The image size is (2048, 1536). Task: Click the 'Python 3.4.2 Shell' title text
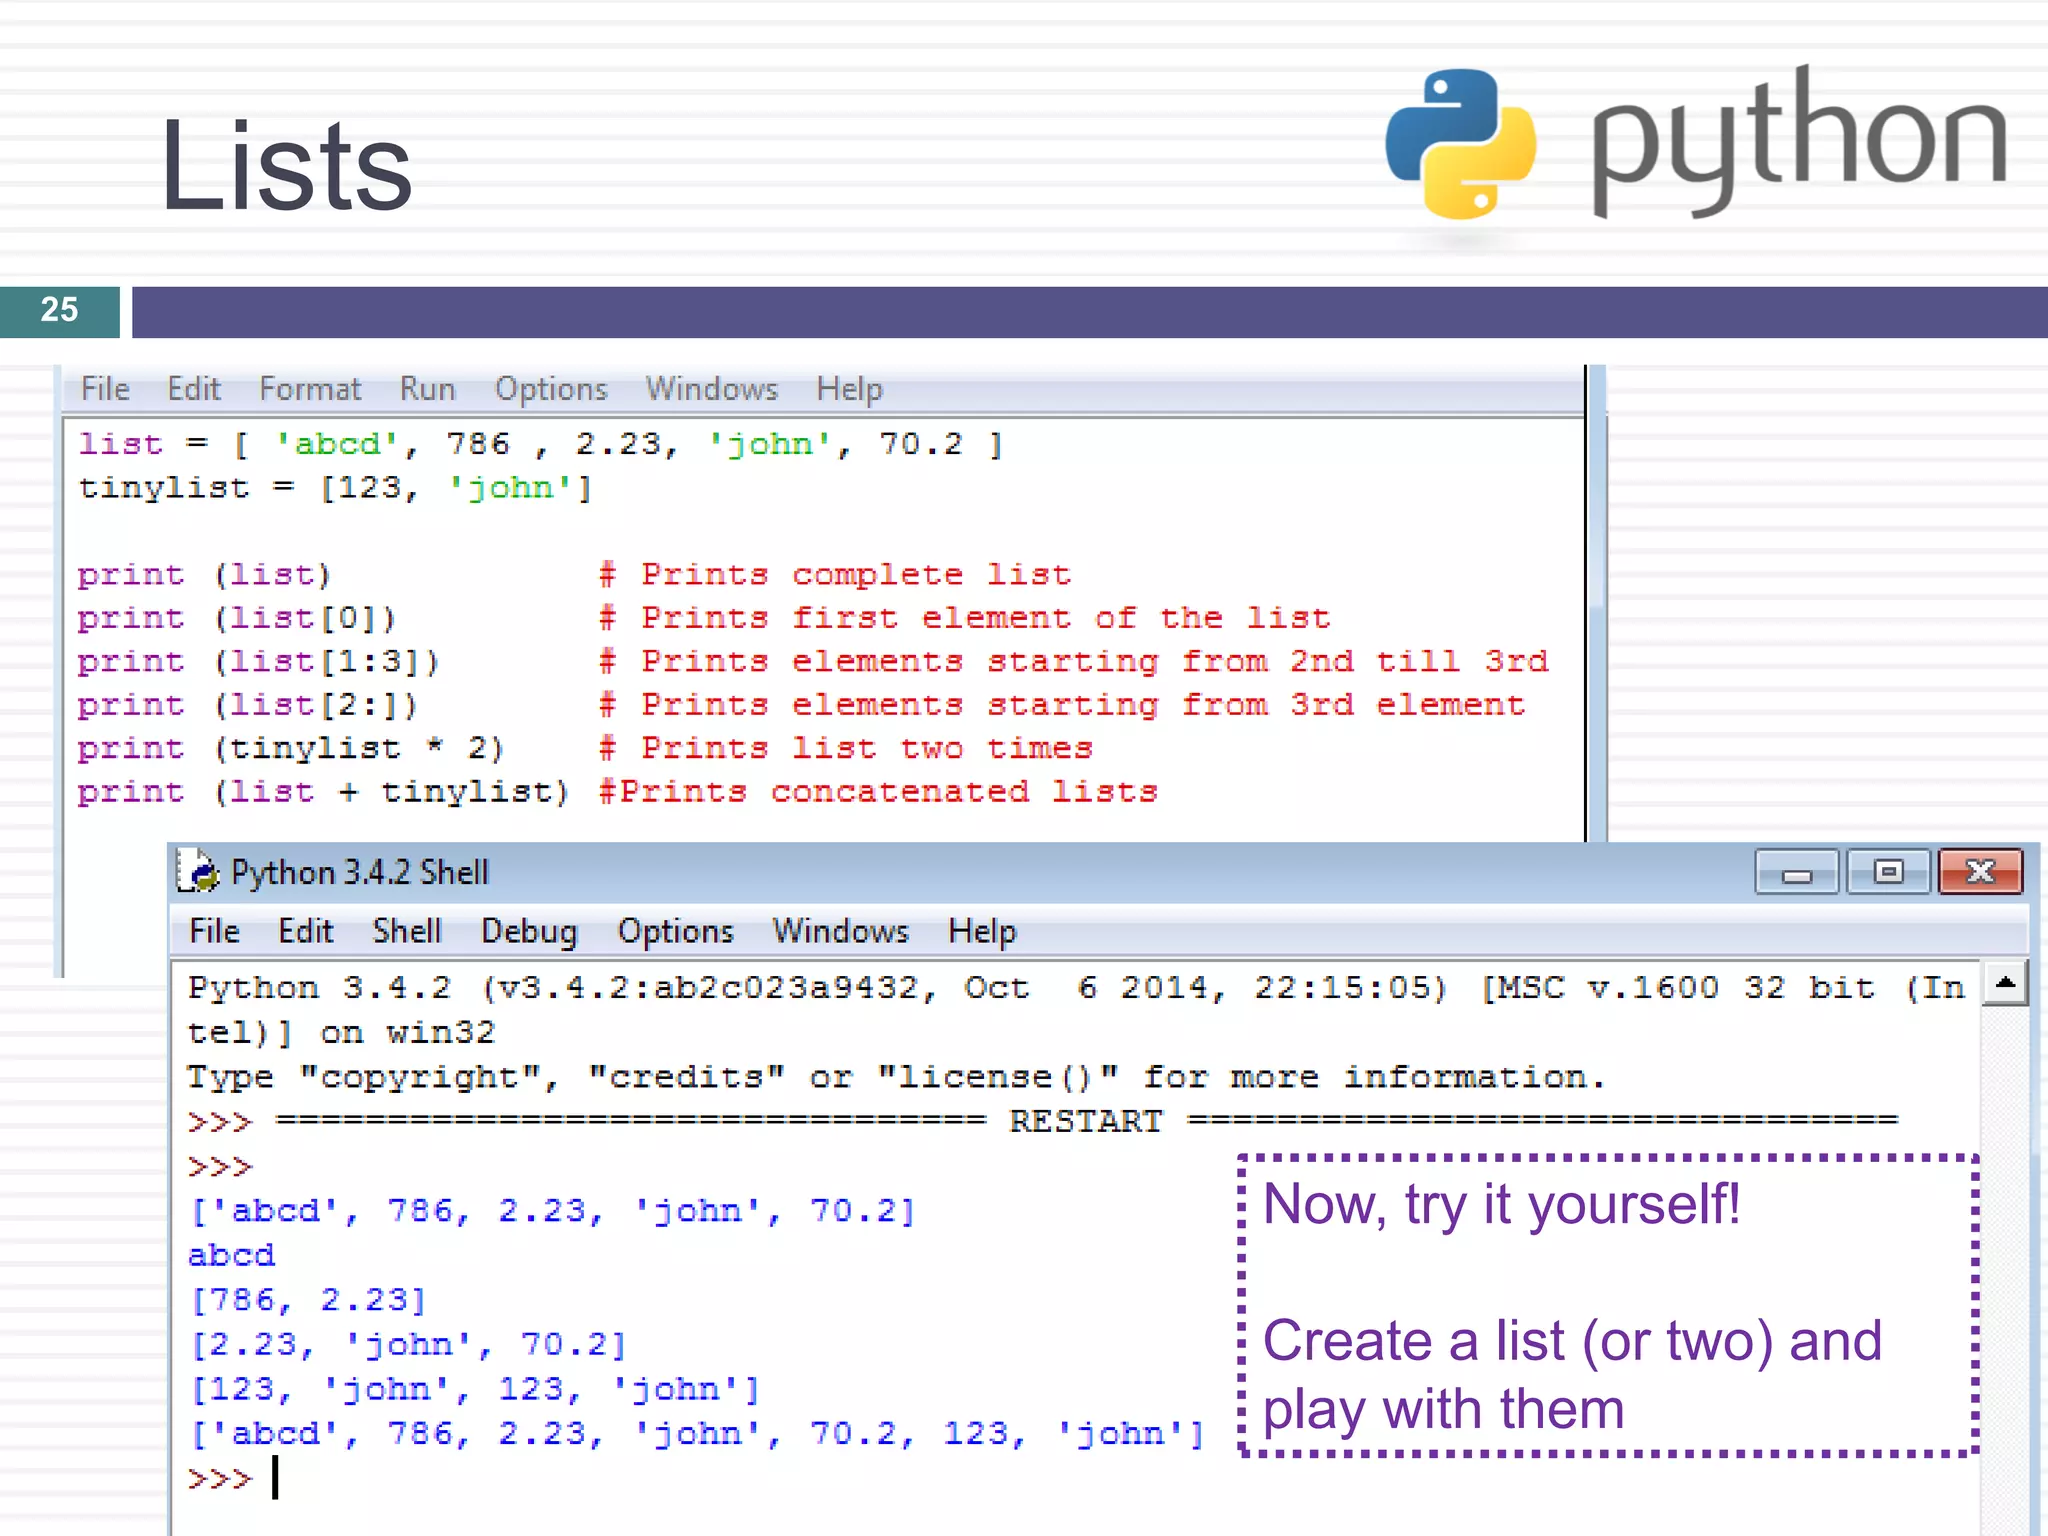(360, 872)
